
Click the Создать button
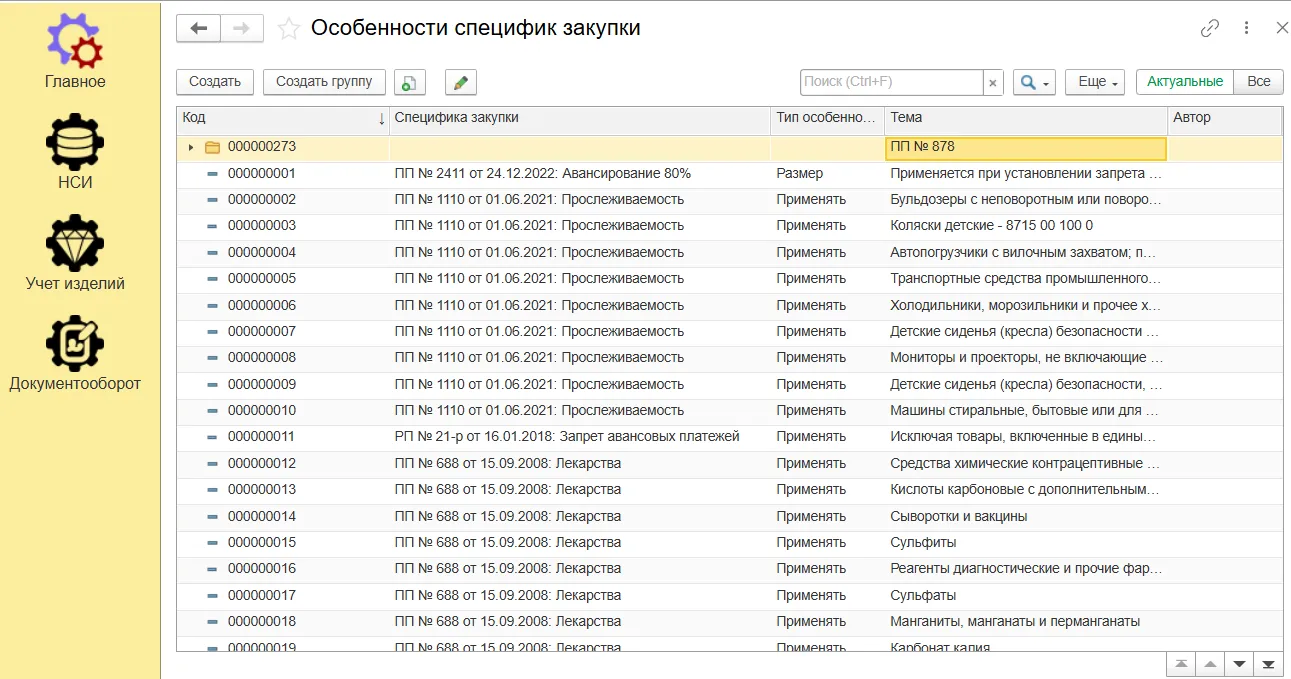tap(215, 82)
